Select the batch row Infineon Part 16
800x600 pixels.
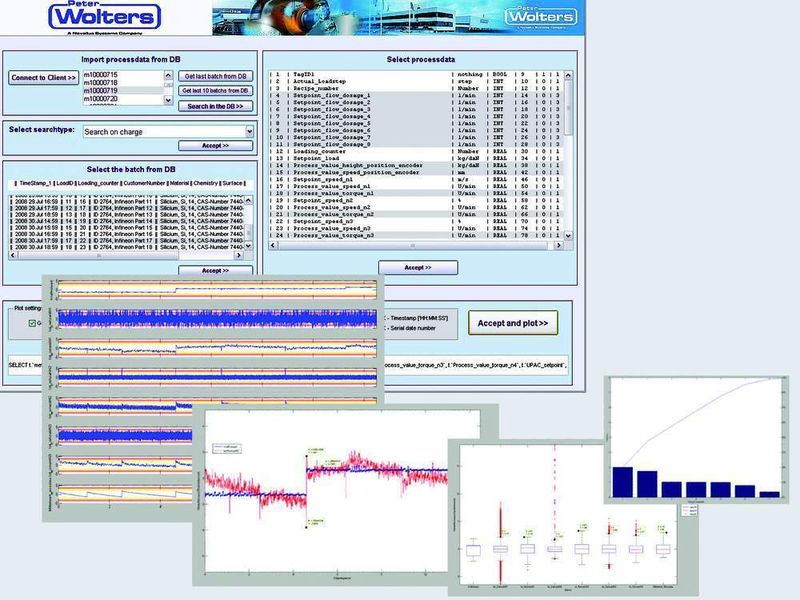pos(127,234)
